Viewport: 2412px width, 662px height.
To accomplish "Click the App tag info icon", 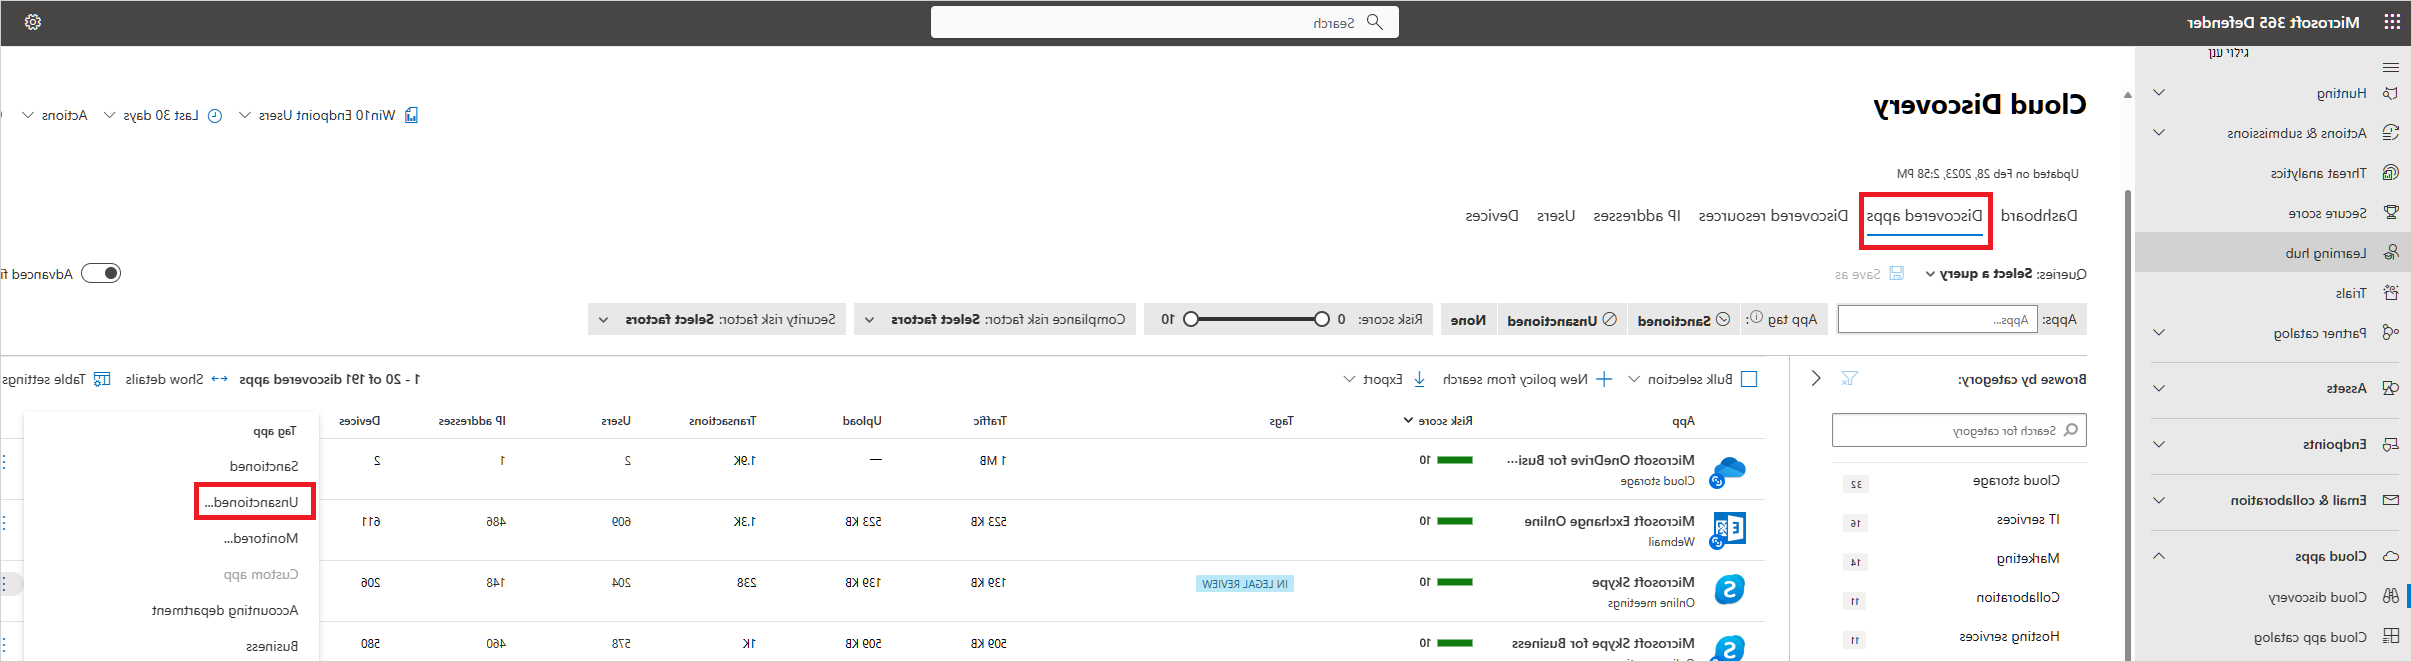I will tap(1755, 319).
